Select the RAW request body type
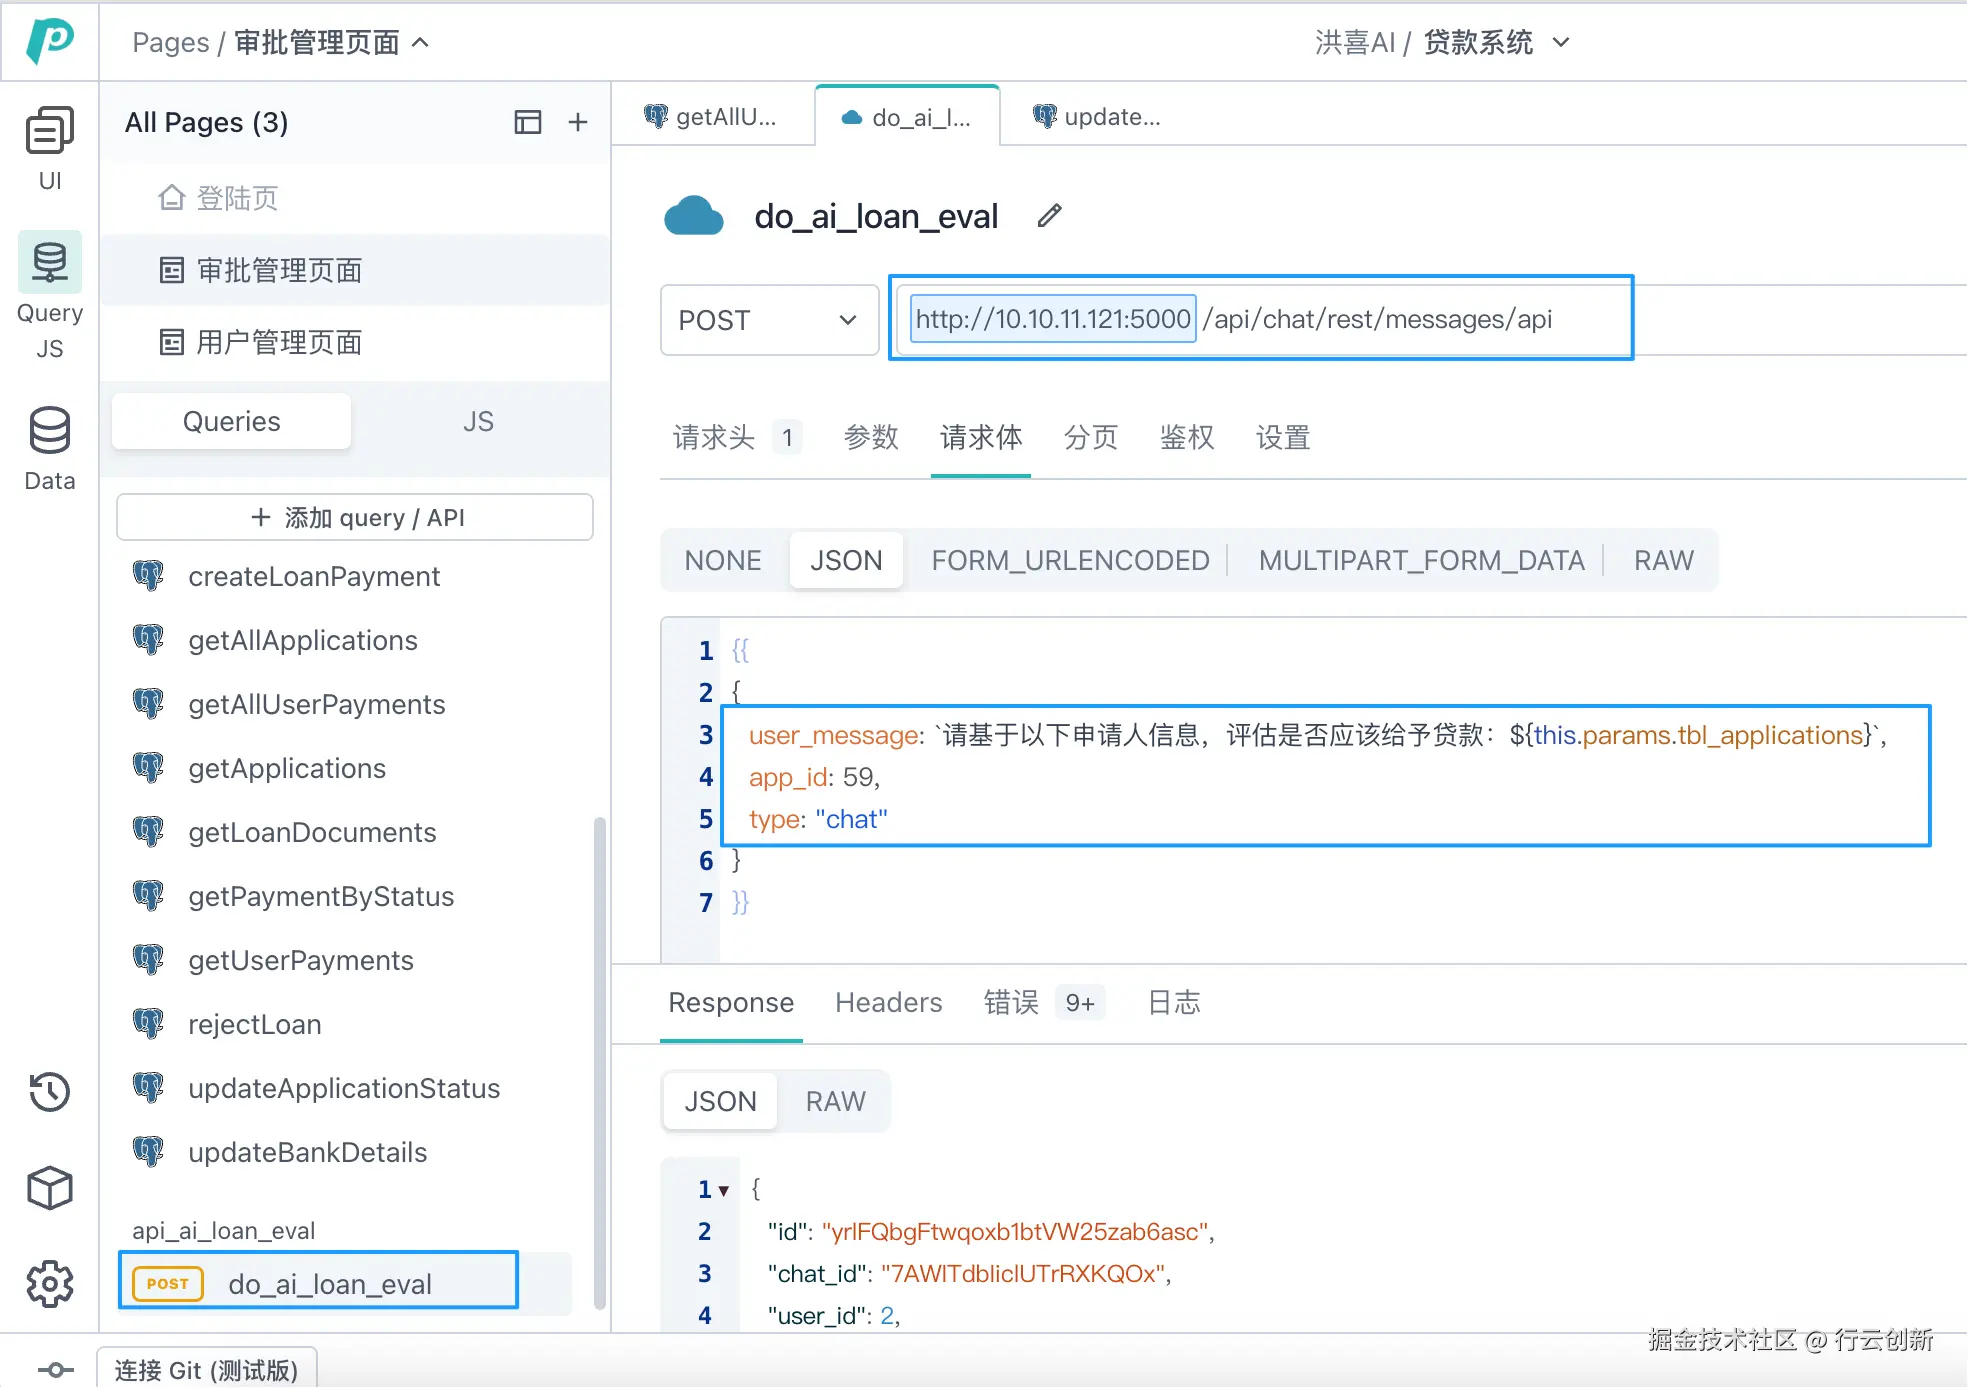Image resolution: width=1968 pixels, height=1388 pixels. (1663, 560)
